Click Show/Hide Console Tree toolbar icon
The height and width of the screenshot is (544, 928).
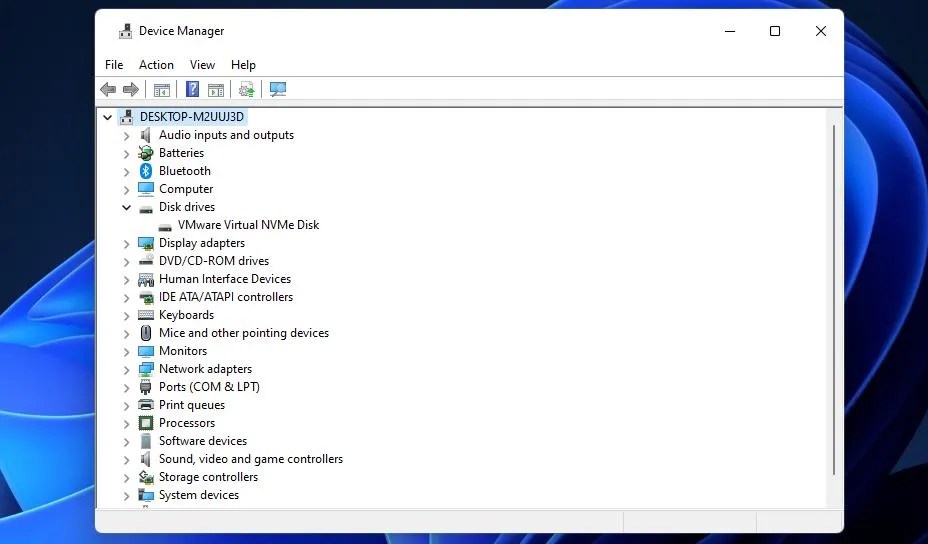(x=162, y=90)
